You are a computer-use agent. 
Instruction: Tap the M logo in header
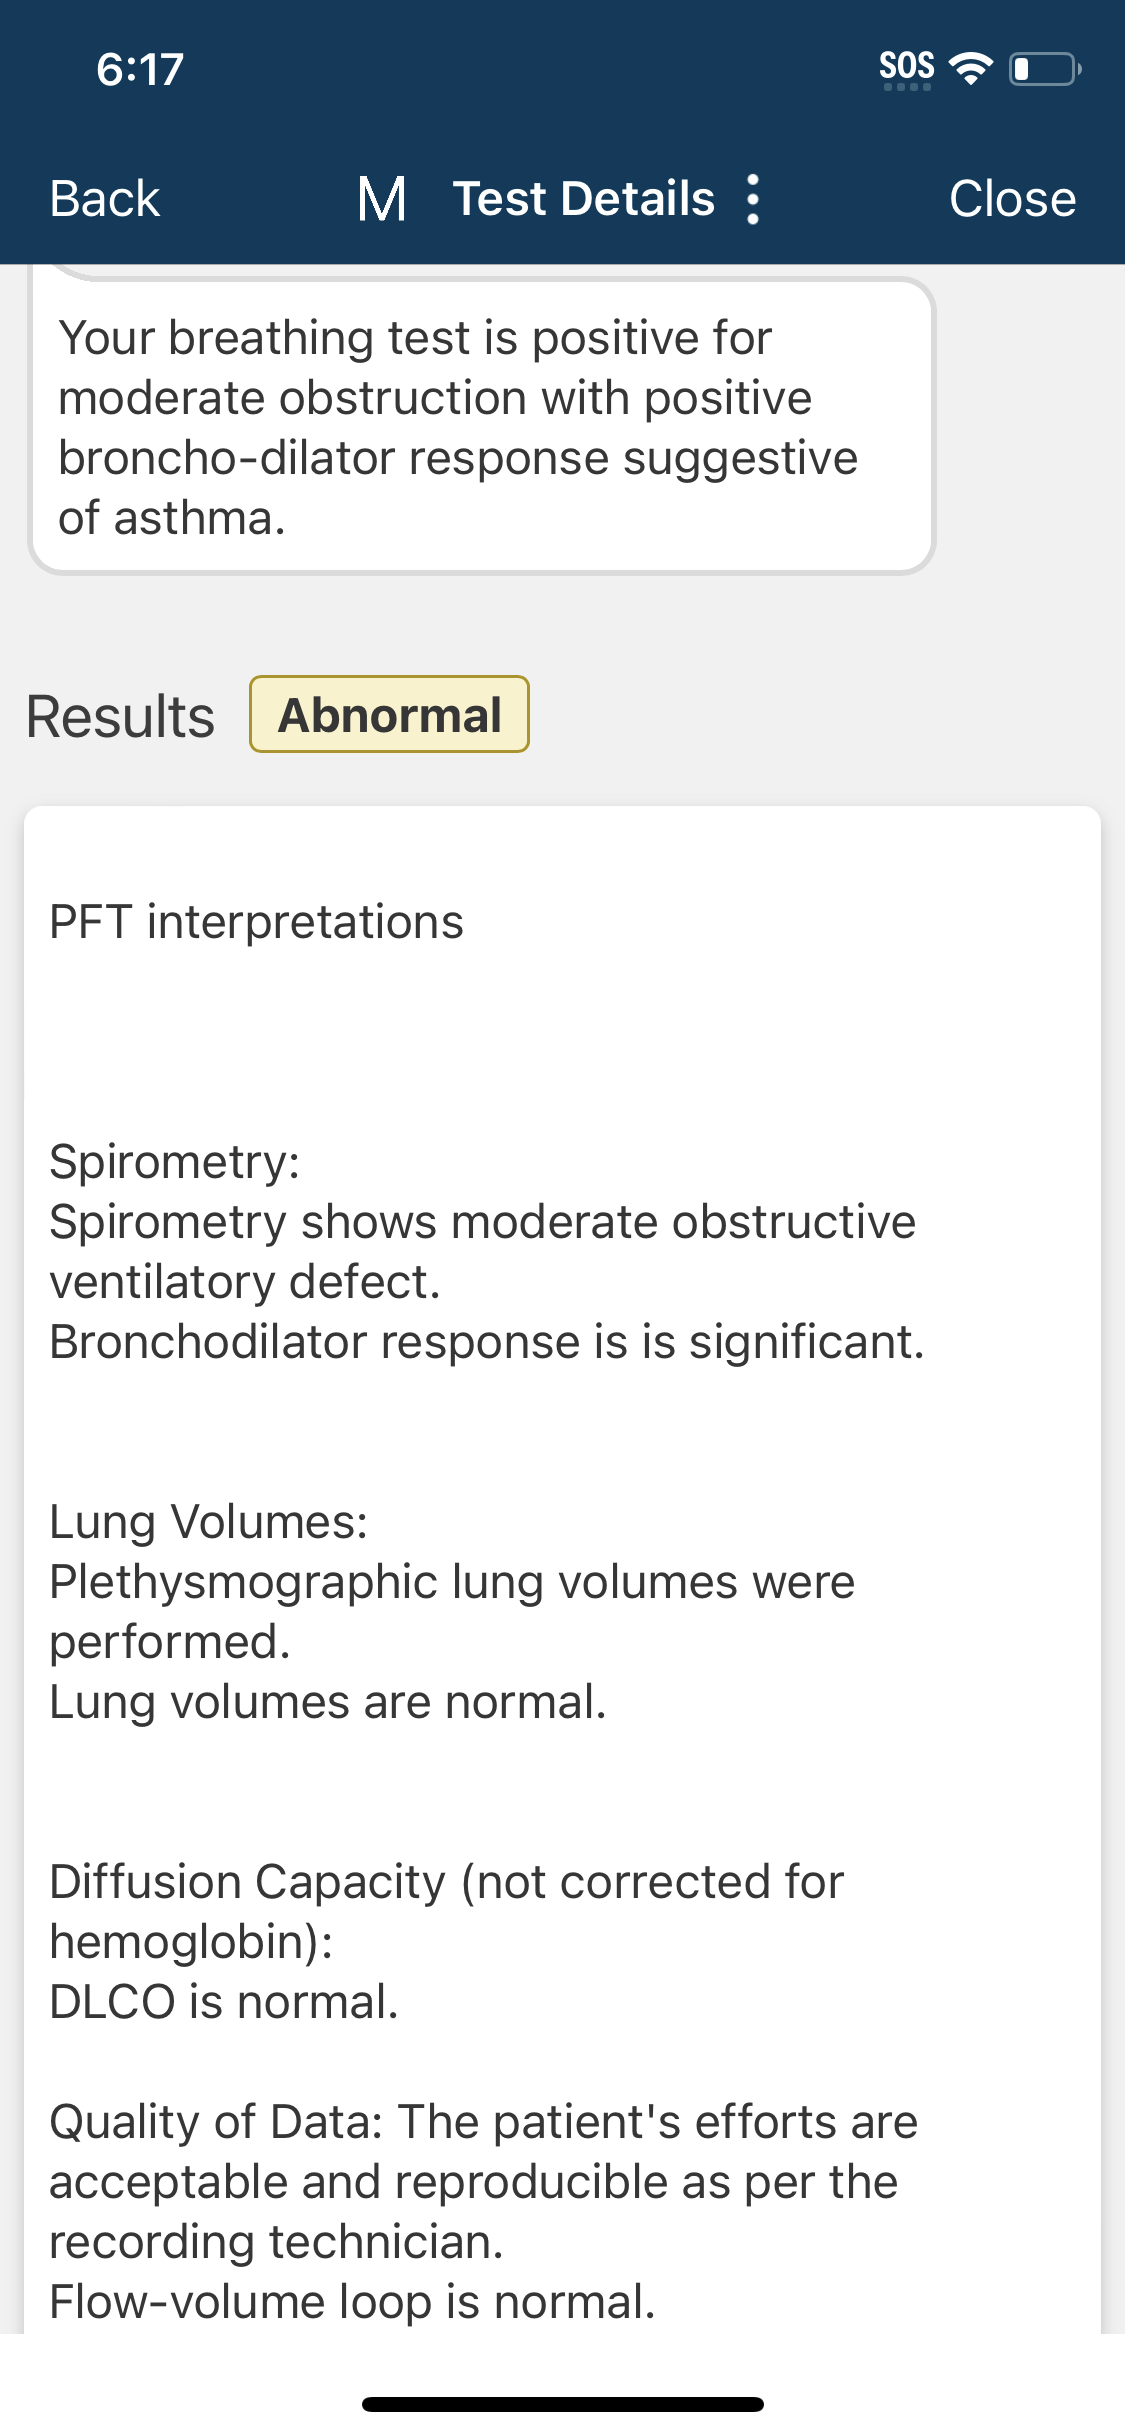[x=382, y=199]
